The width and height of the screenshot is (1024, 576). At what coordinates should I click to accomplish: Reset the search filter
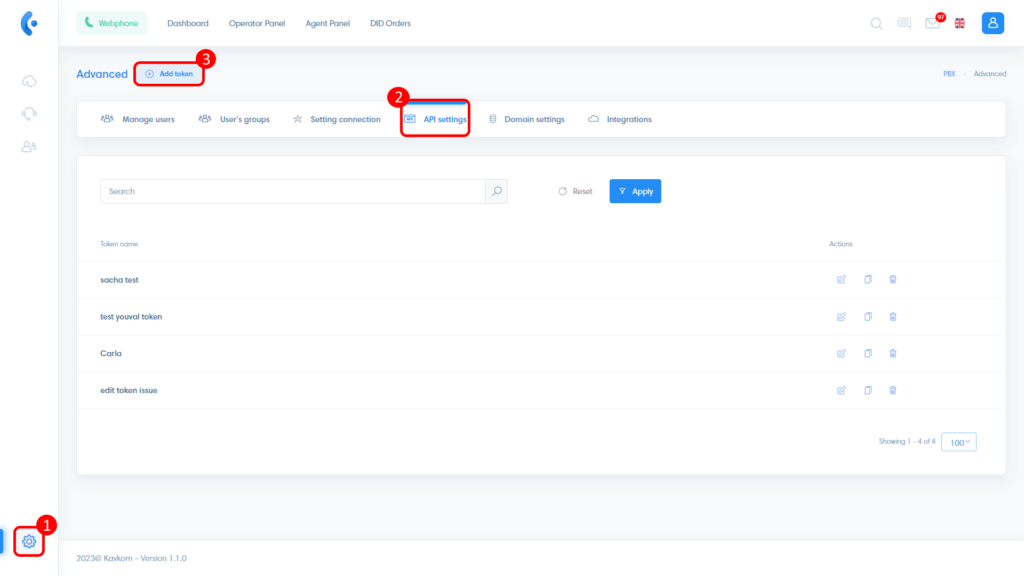point(575,191)
